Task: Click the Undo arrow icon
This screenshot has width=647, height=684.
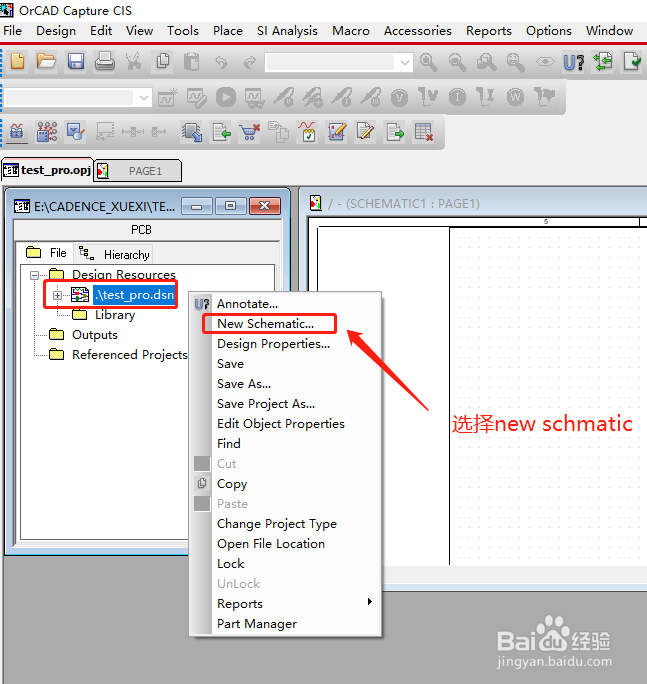Action: tap(221, 62)
